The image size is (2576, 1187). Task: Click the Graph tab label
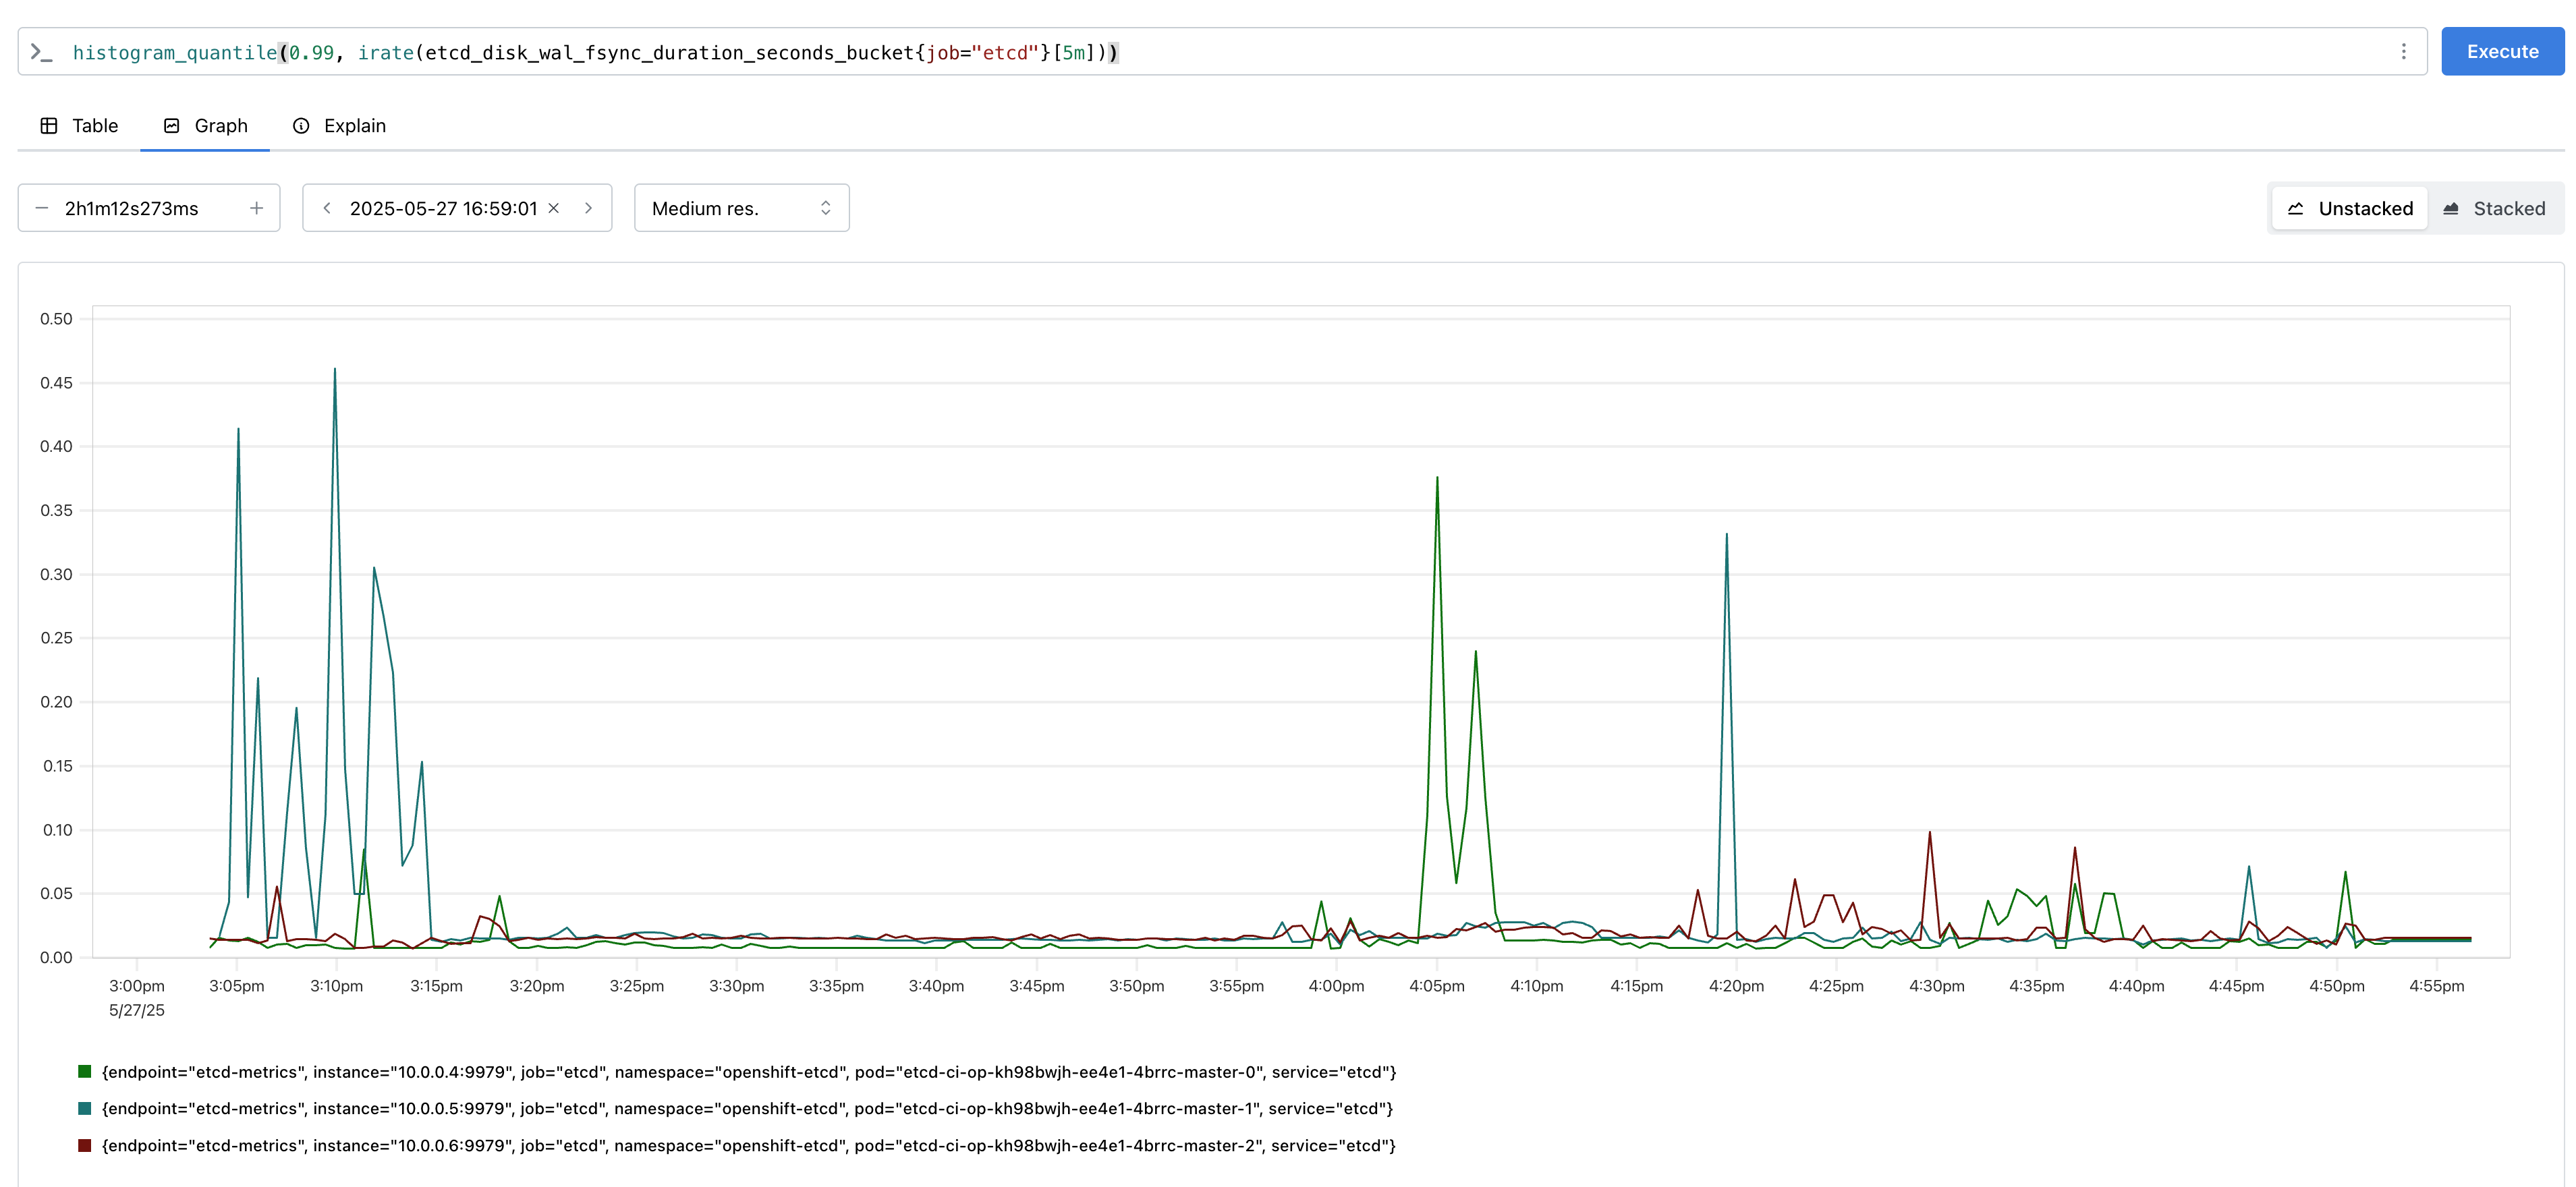pyautogui.click(x=221, y=126)
